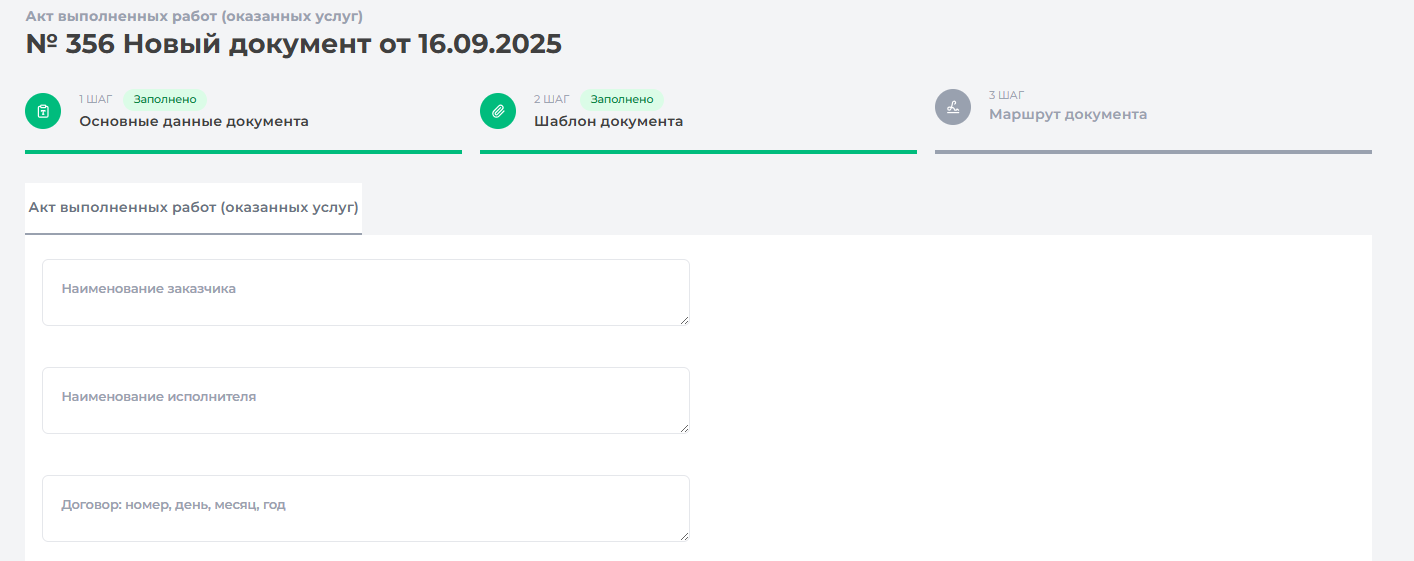Click the paperclip icon for step 2
This screenshot has width=1414, height=561.
pos(498,111)
